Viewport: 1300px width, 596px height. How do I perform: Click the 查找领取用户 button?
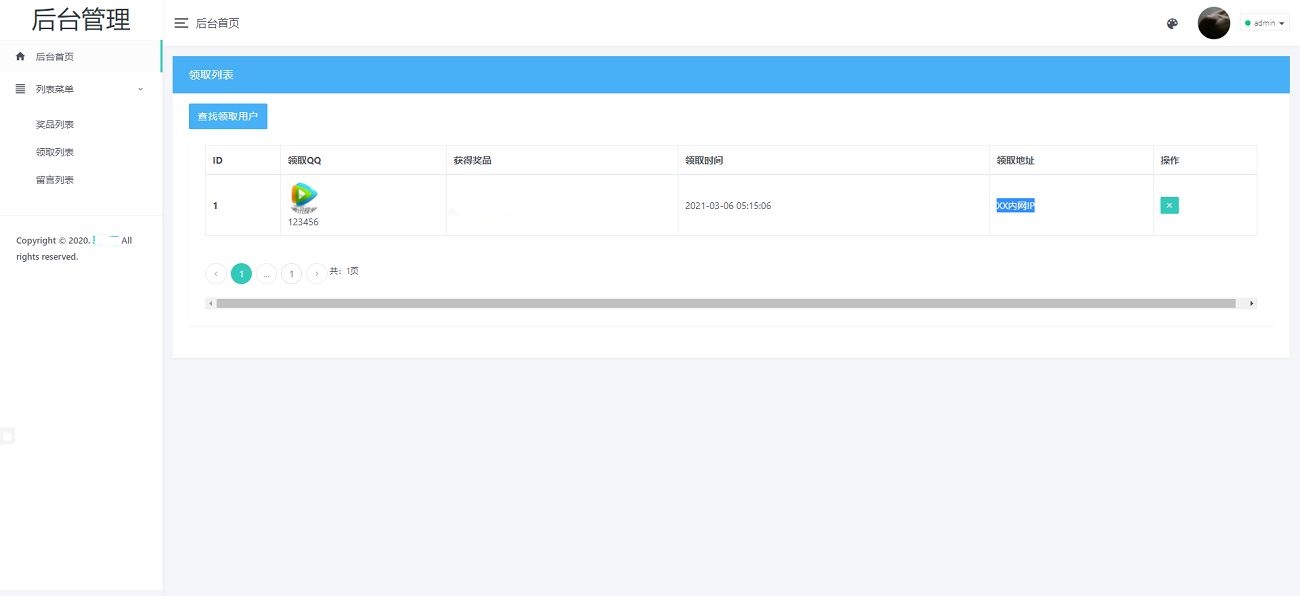pyautogui.click(x=228, y=117)
